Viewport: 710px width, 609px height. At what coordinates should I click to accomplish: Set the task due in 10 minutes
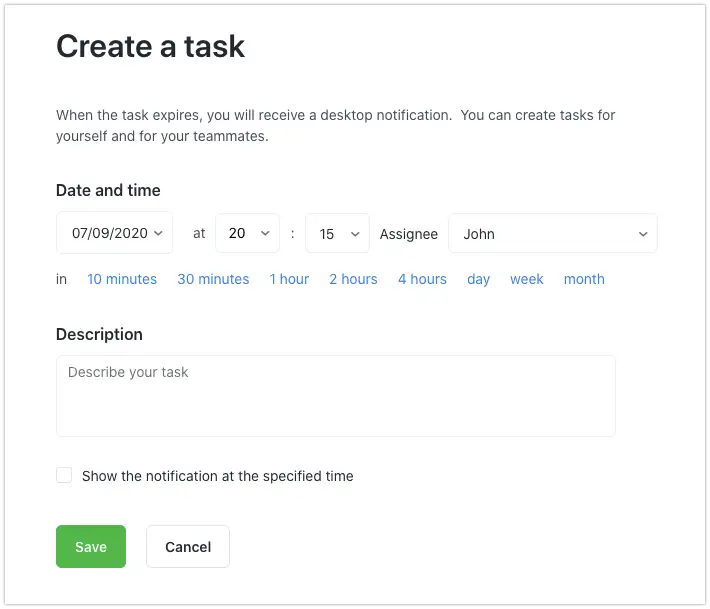pyautogui.click(x=122, y=279)
